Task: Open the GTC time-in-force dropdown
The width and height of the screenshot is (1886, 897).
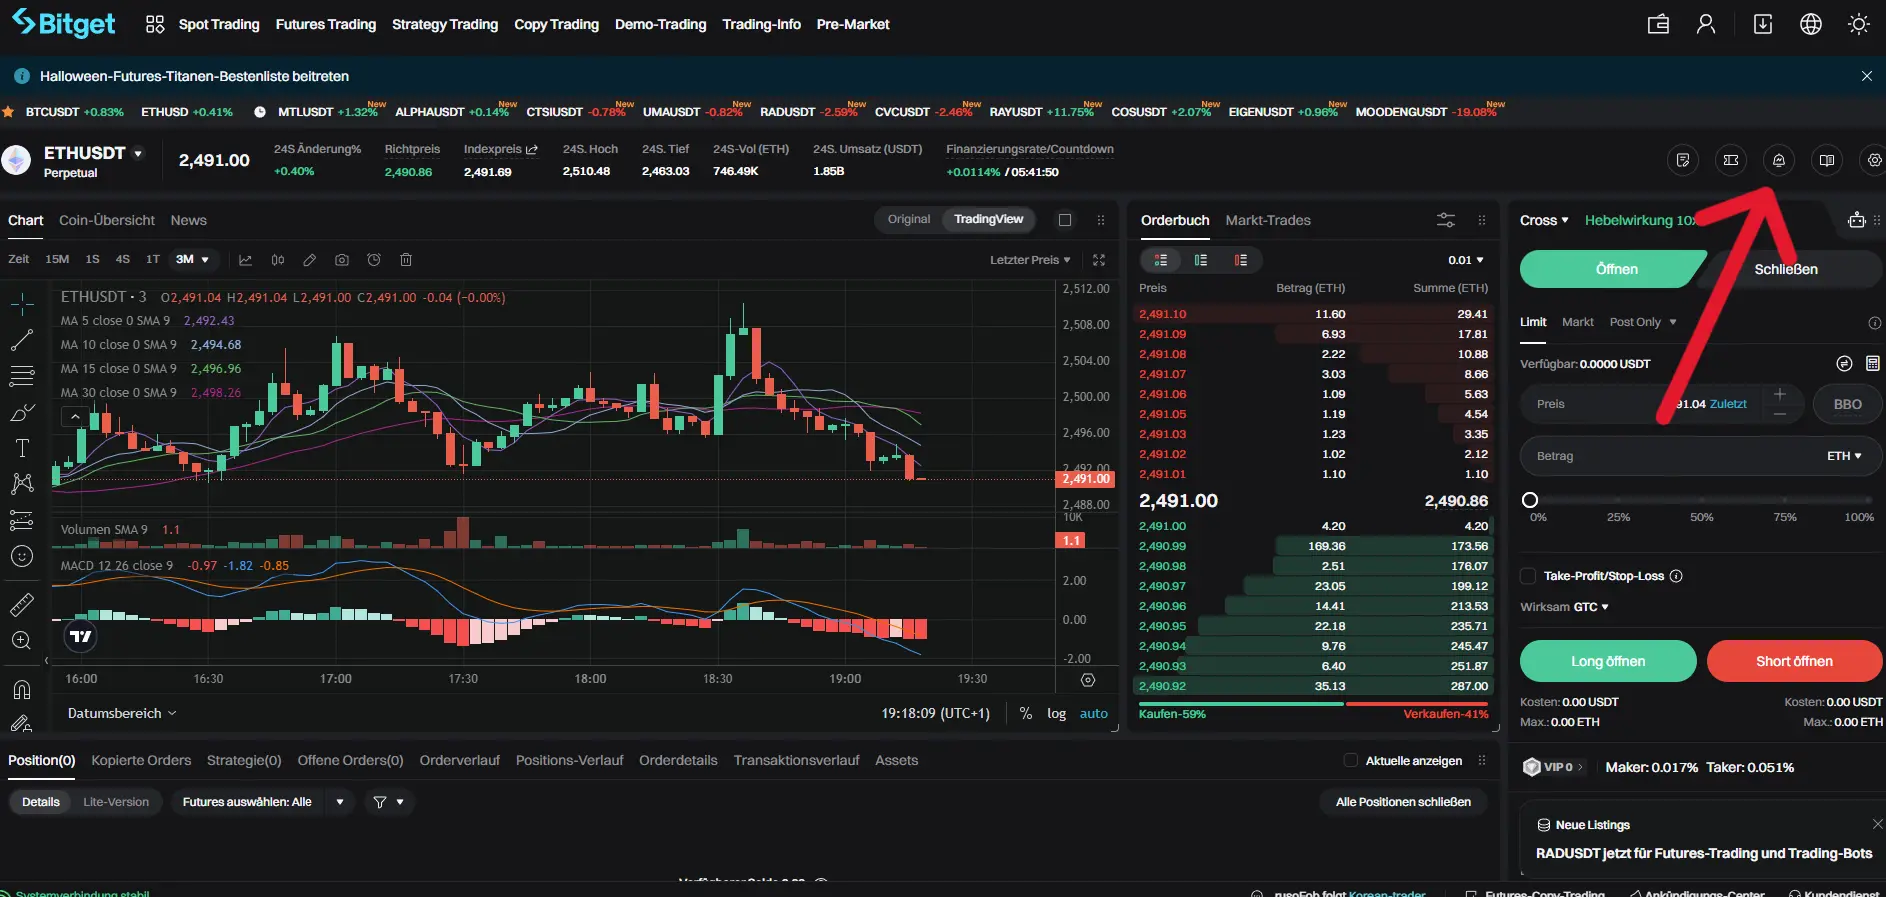Action: 1591,607
